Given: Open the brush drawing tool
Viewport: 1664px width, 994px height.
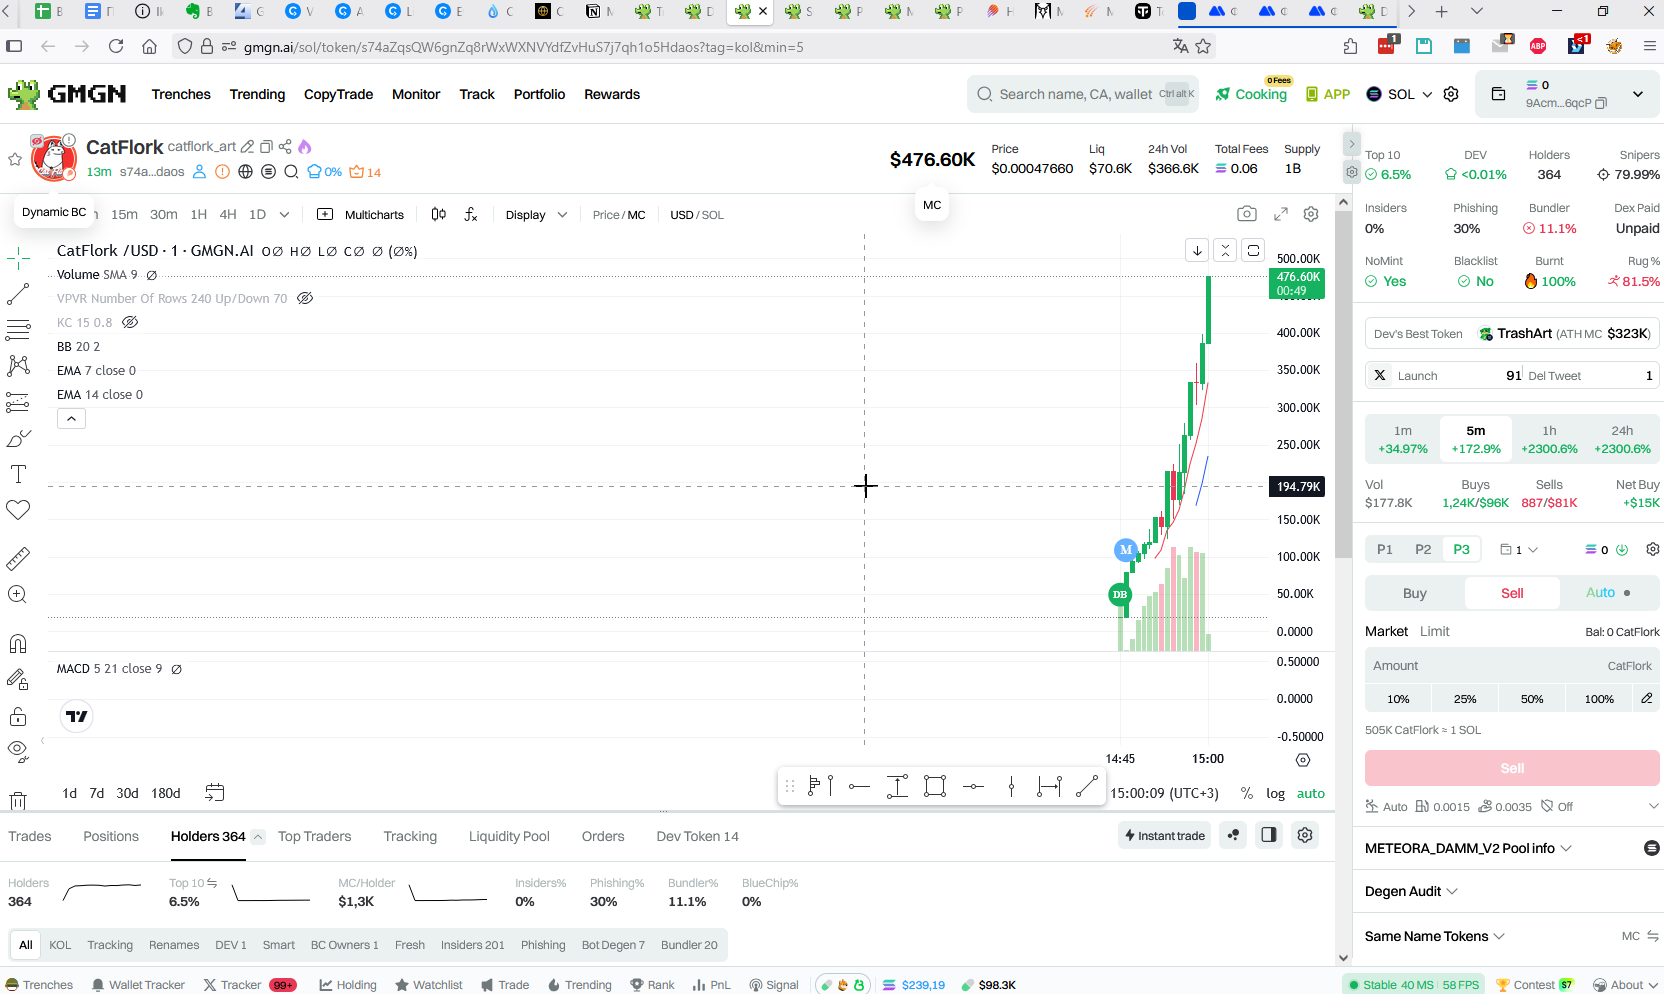Looking at the screenshot, I should [18, 438].
